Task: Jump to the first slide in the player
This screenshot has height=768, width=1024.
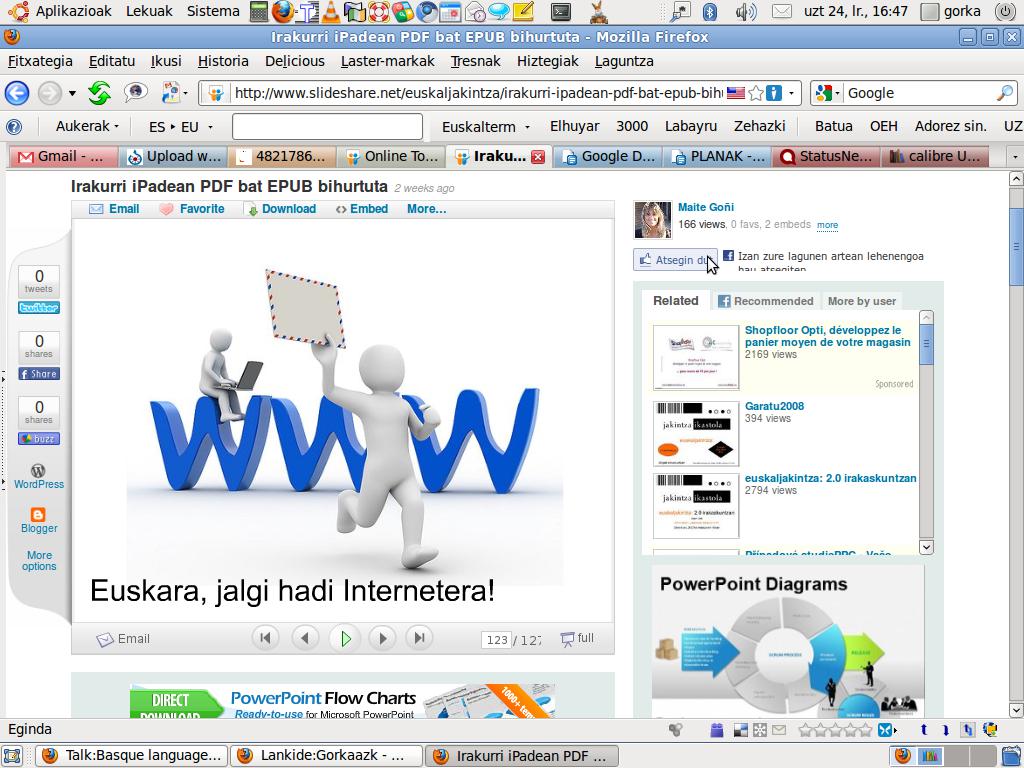Action: (x=265, y=638)
